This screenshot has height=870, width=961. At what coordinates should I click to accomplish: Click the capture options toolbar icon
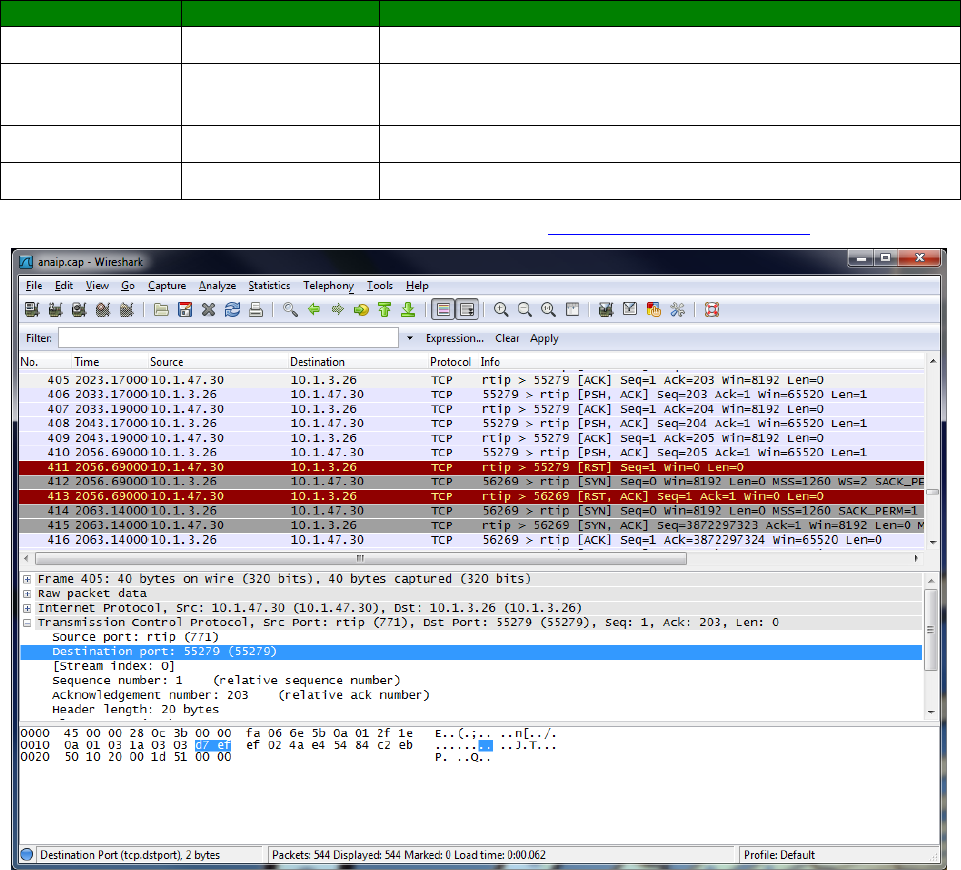(55, 309)
